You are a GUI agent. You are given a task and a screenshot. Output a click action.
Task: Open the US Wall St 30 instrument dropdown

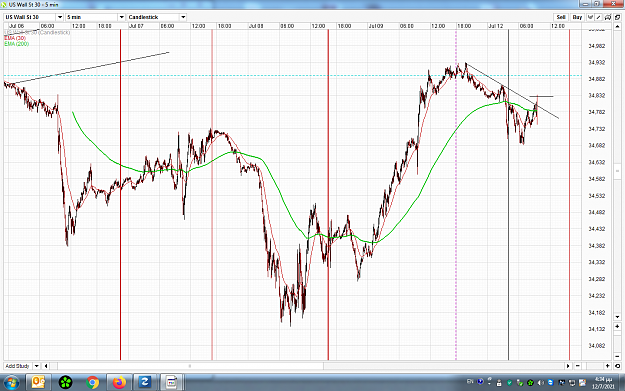[60, 17]
